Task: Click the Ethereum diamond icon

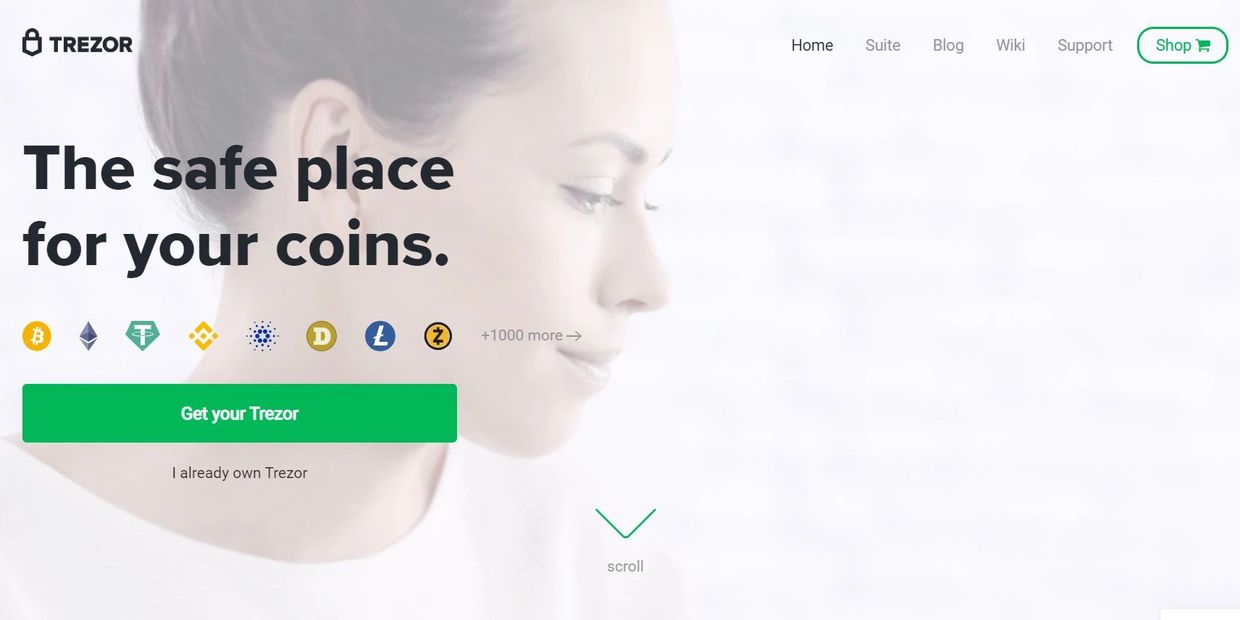Action: [x=89, y=336]
